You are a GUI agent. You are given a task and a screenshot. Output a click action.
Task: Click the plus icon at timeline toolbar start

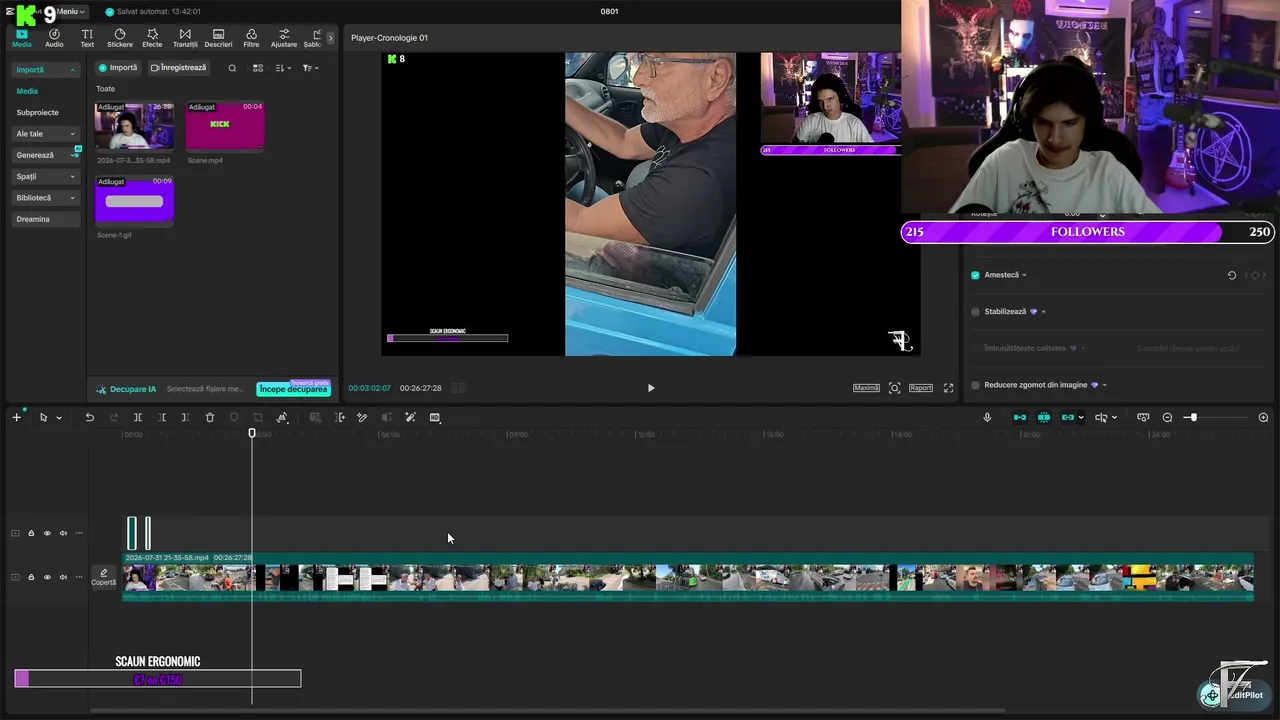tap(16, 417)
